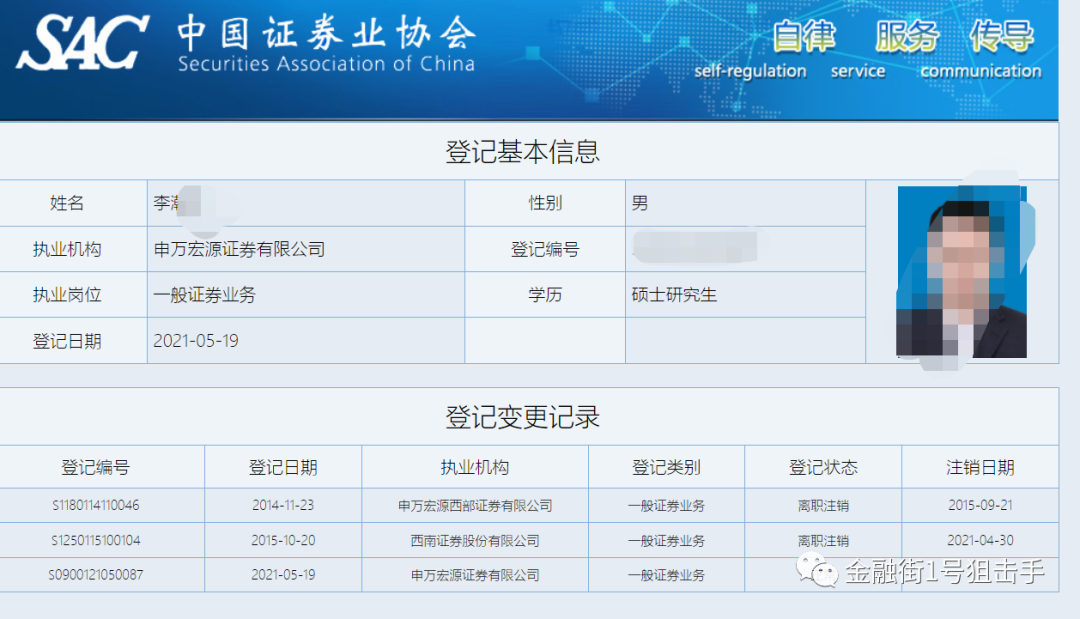Click the SAC logo in the banner

[x=83, y=43]
